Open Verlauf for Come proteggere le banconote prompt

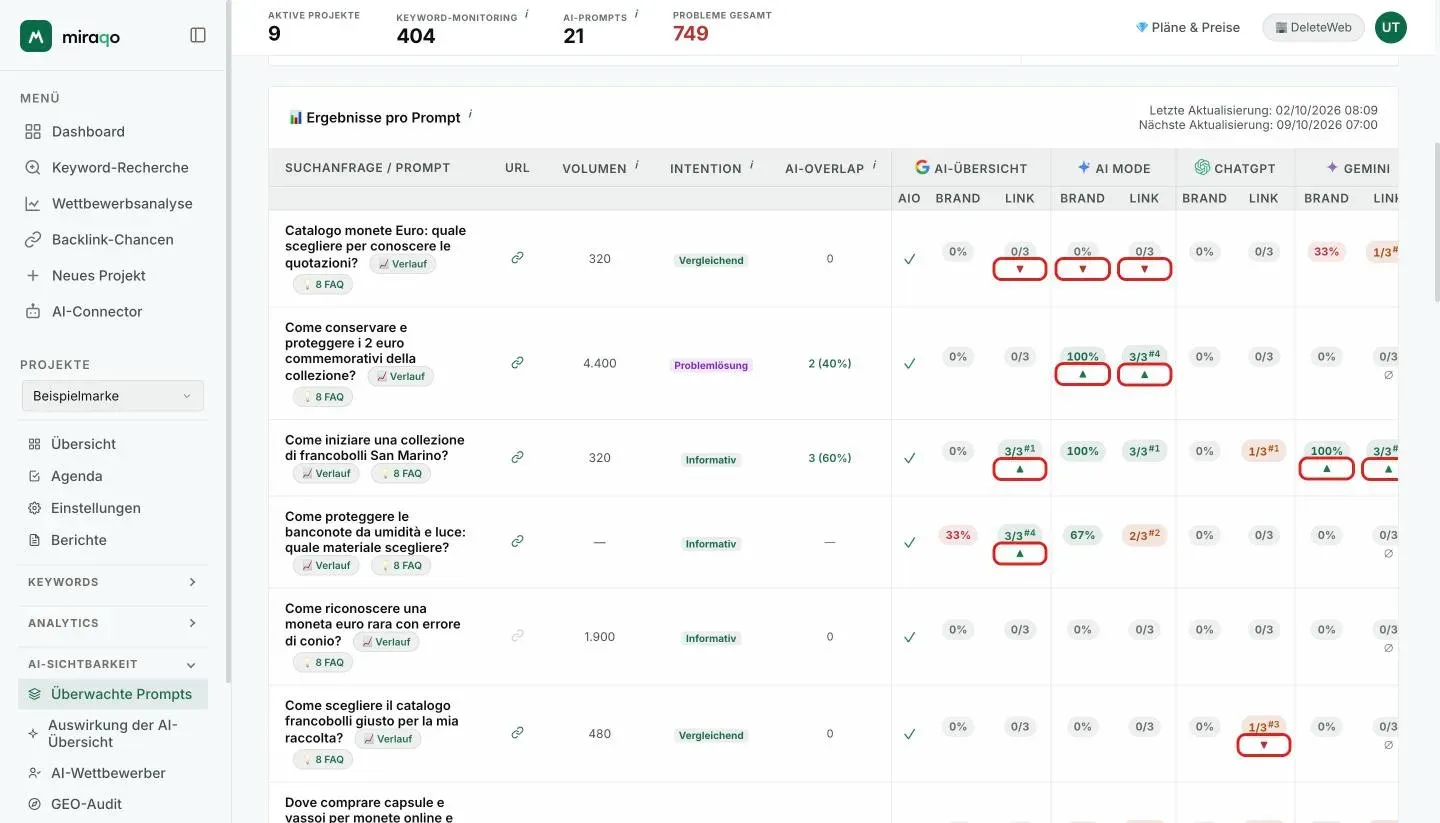tap(326, 565)
